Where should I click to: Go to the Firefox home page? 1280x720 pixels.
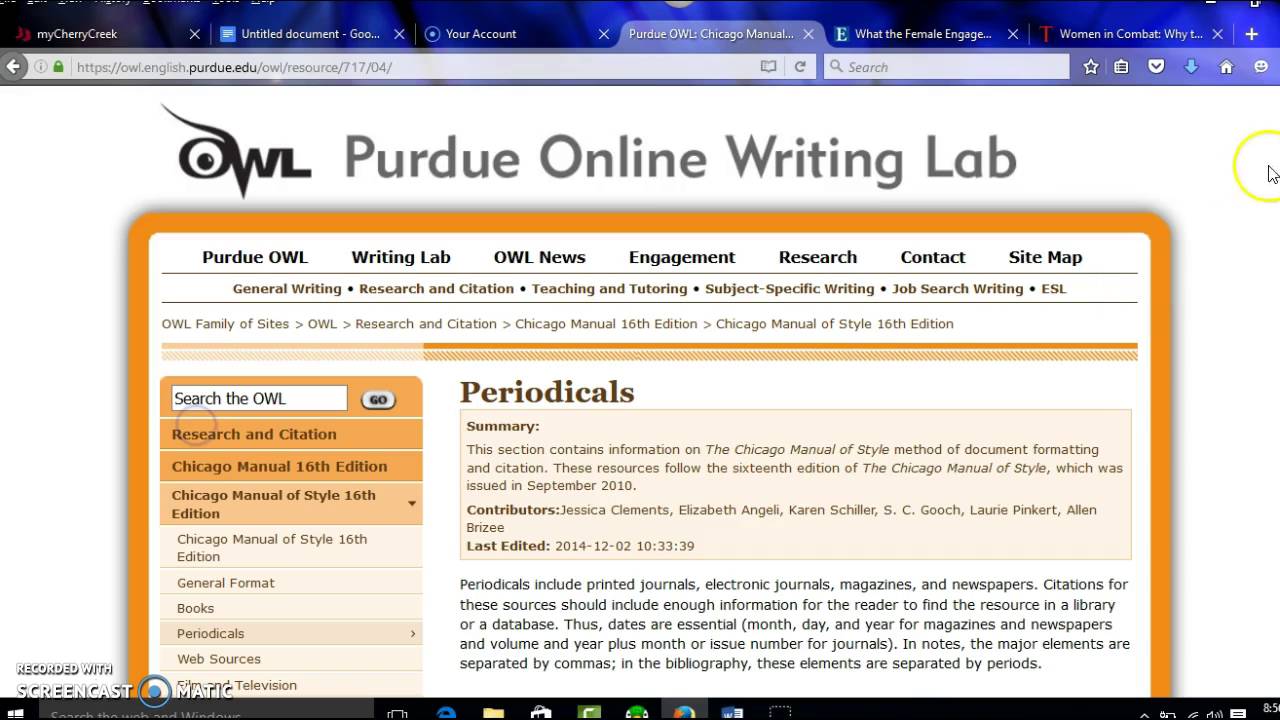click(x=1226, y=67)
